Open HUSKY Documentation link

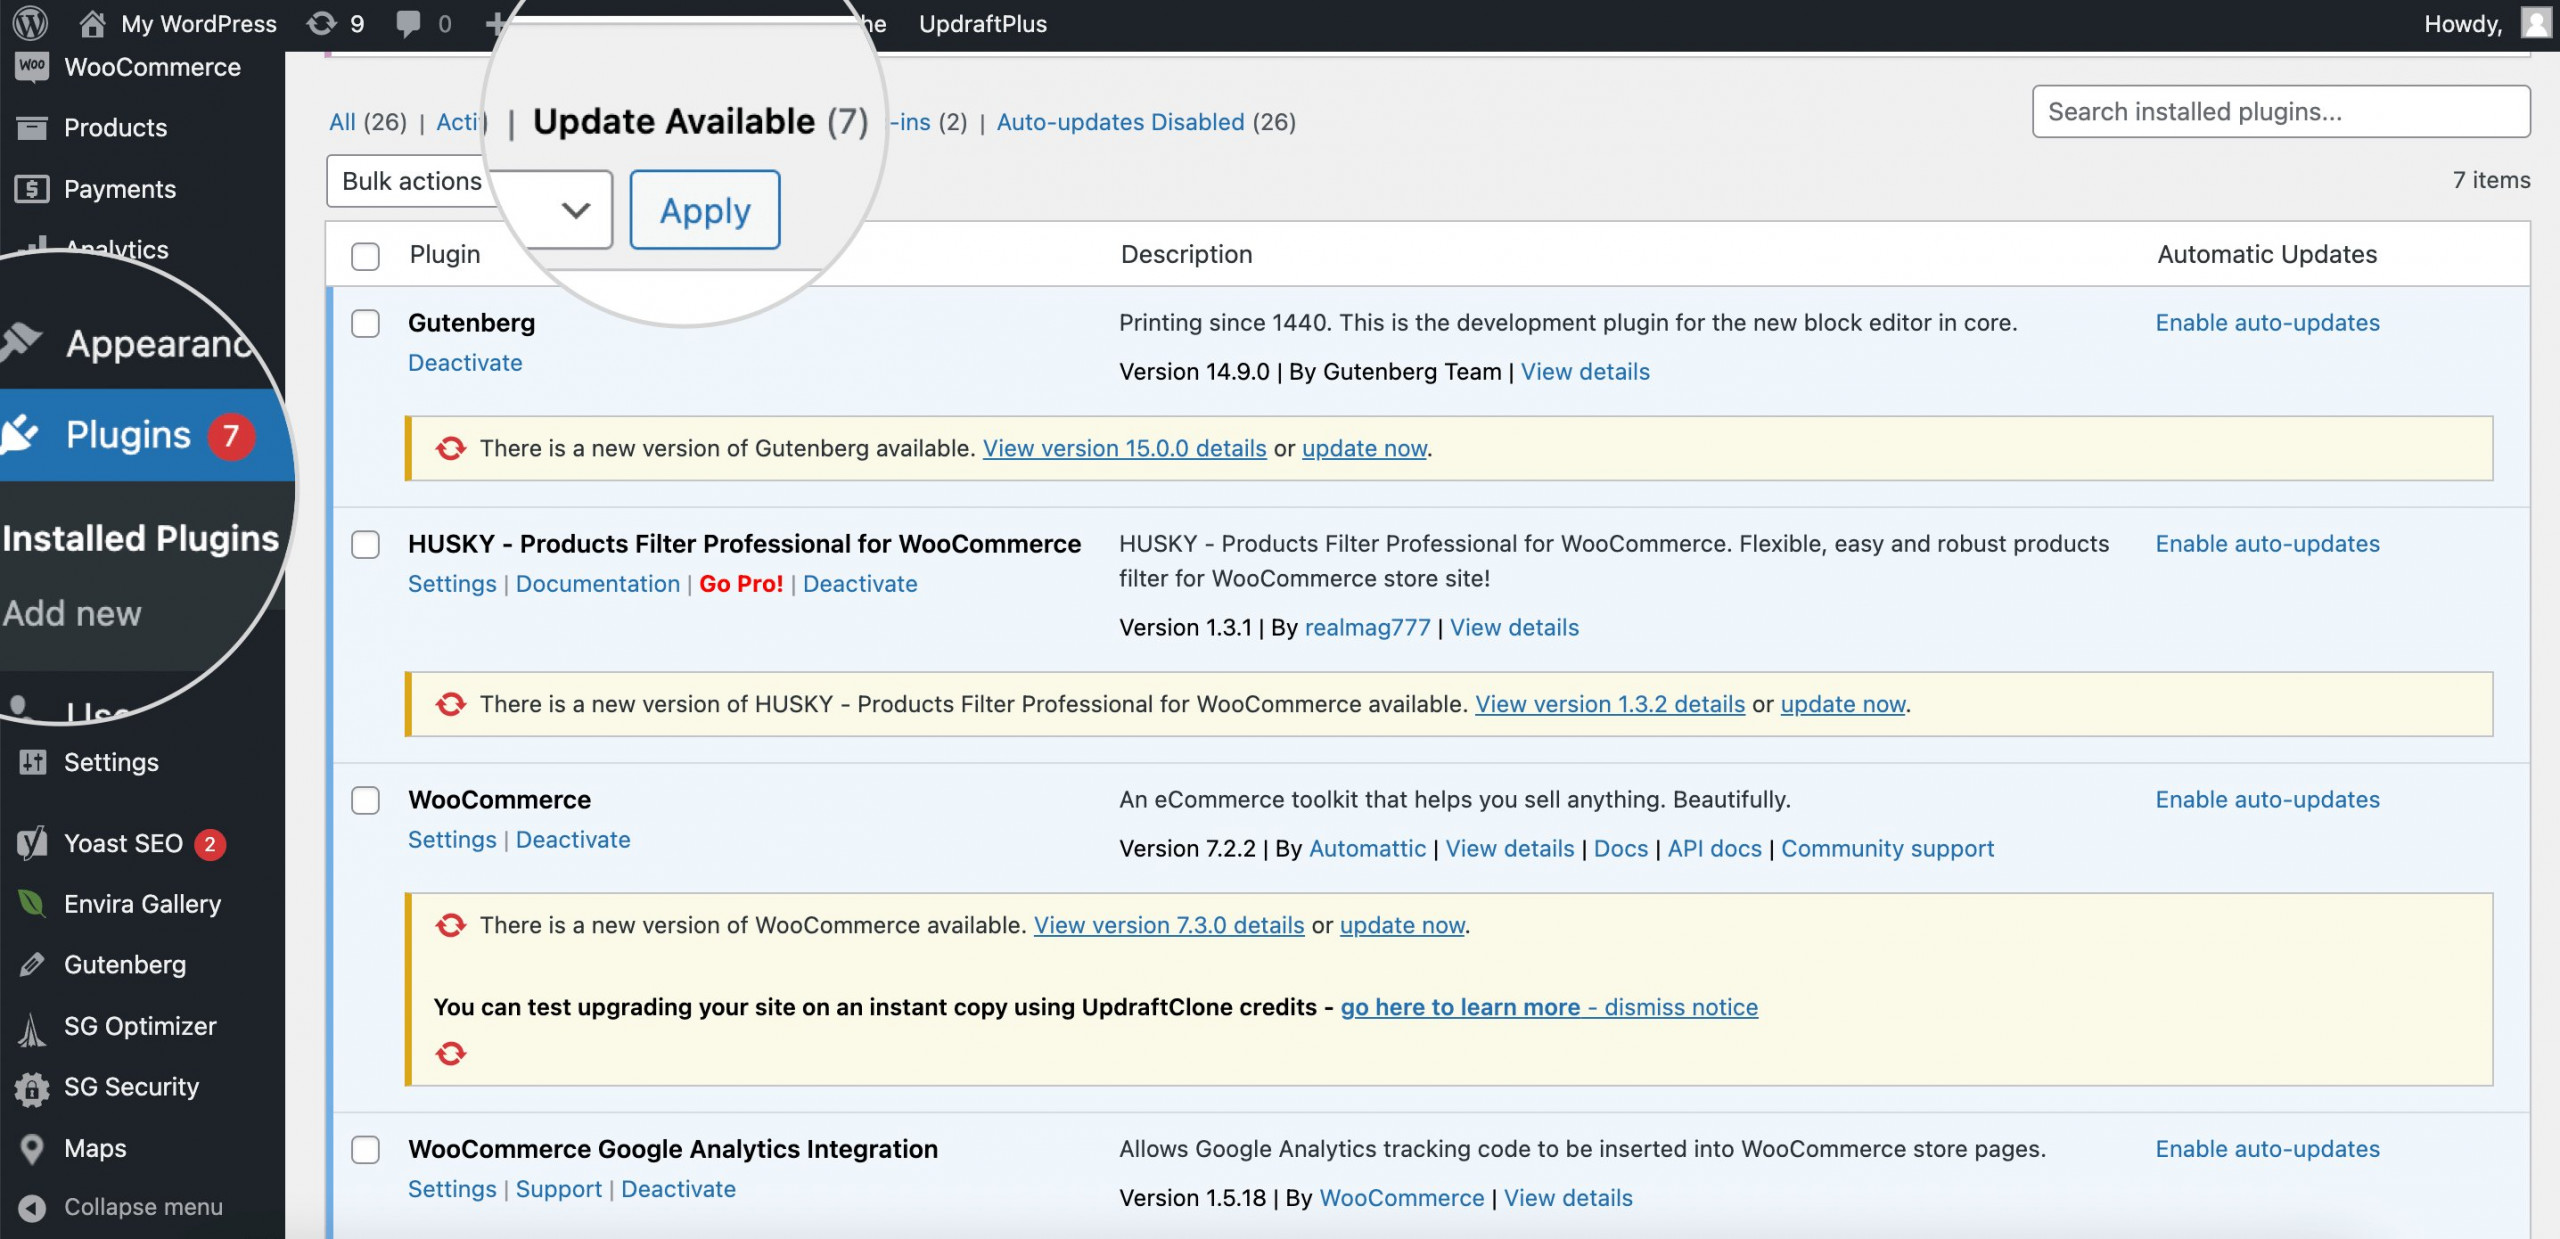coord(598,584)
